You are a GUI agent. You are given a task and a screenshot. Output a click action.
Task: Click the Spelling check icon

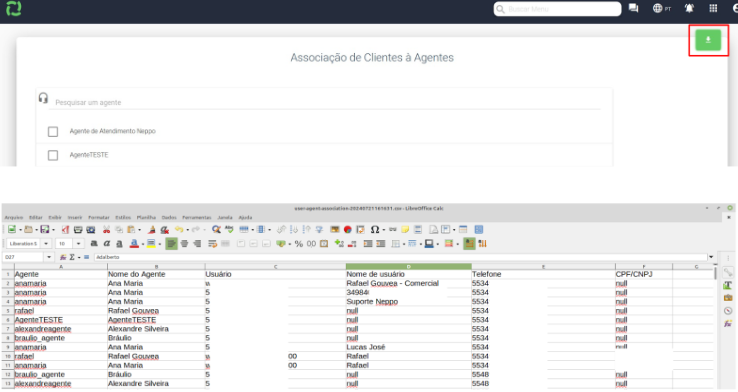[229, 229]
